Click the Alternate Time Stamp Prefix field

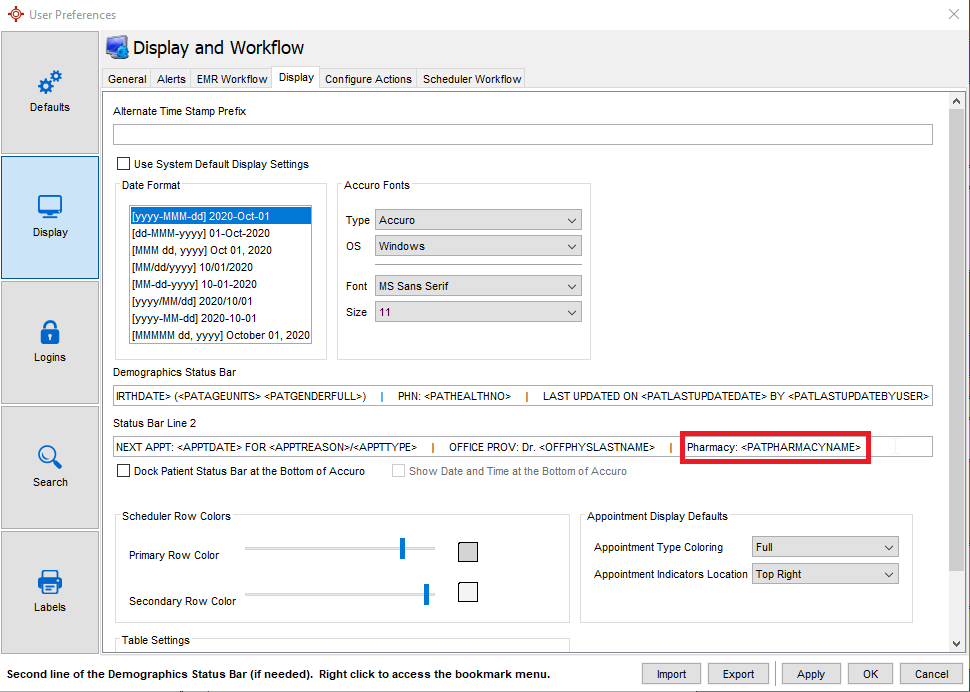pos(522,135)
